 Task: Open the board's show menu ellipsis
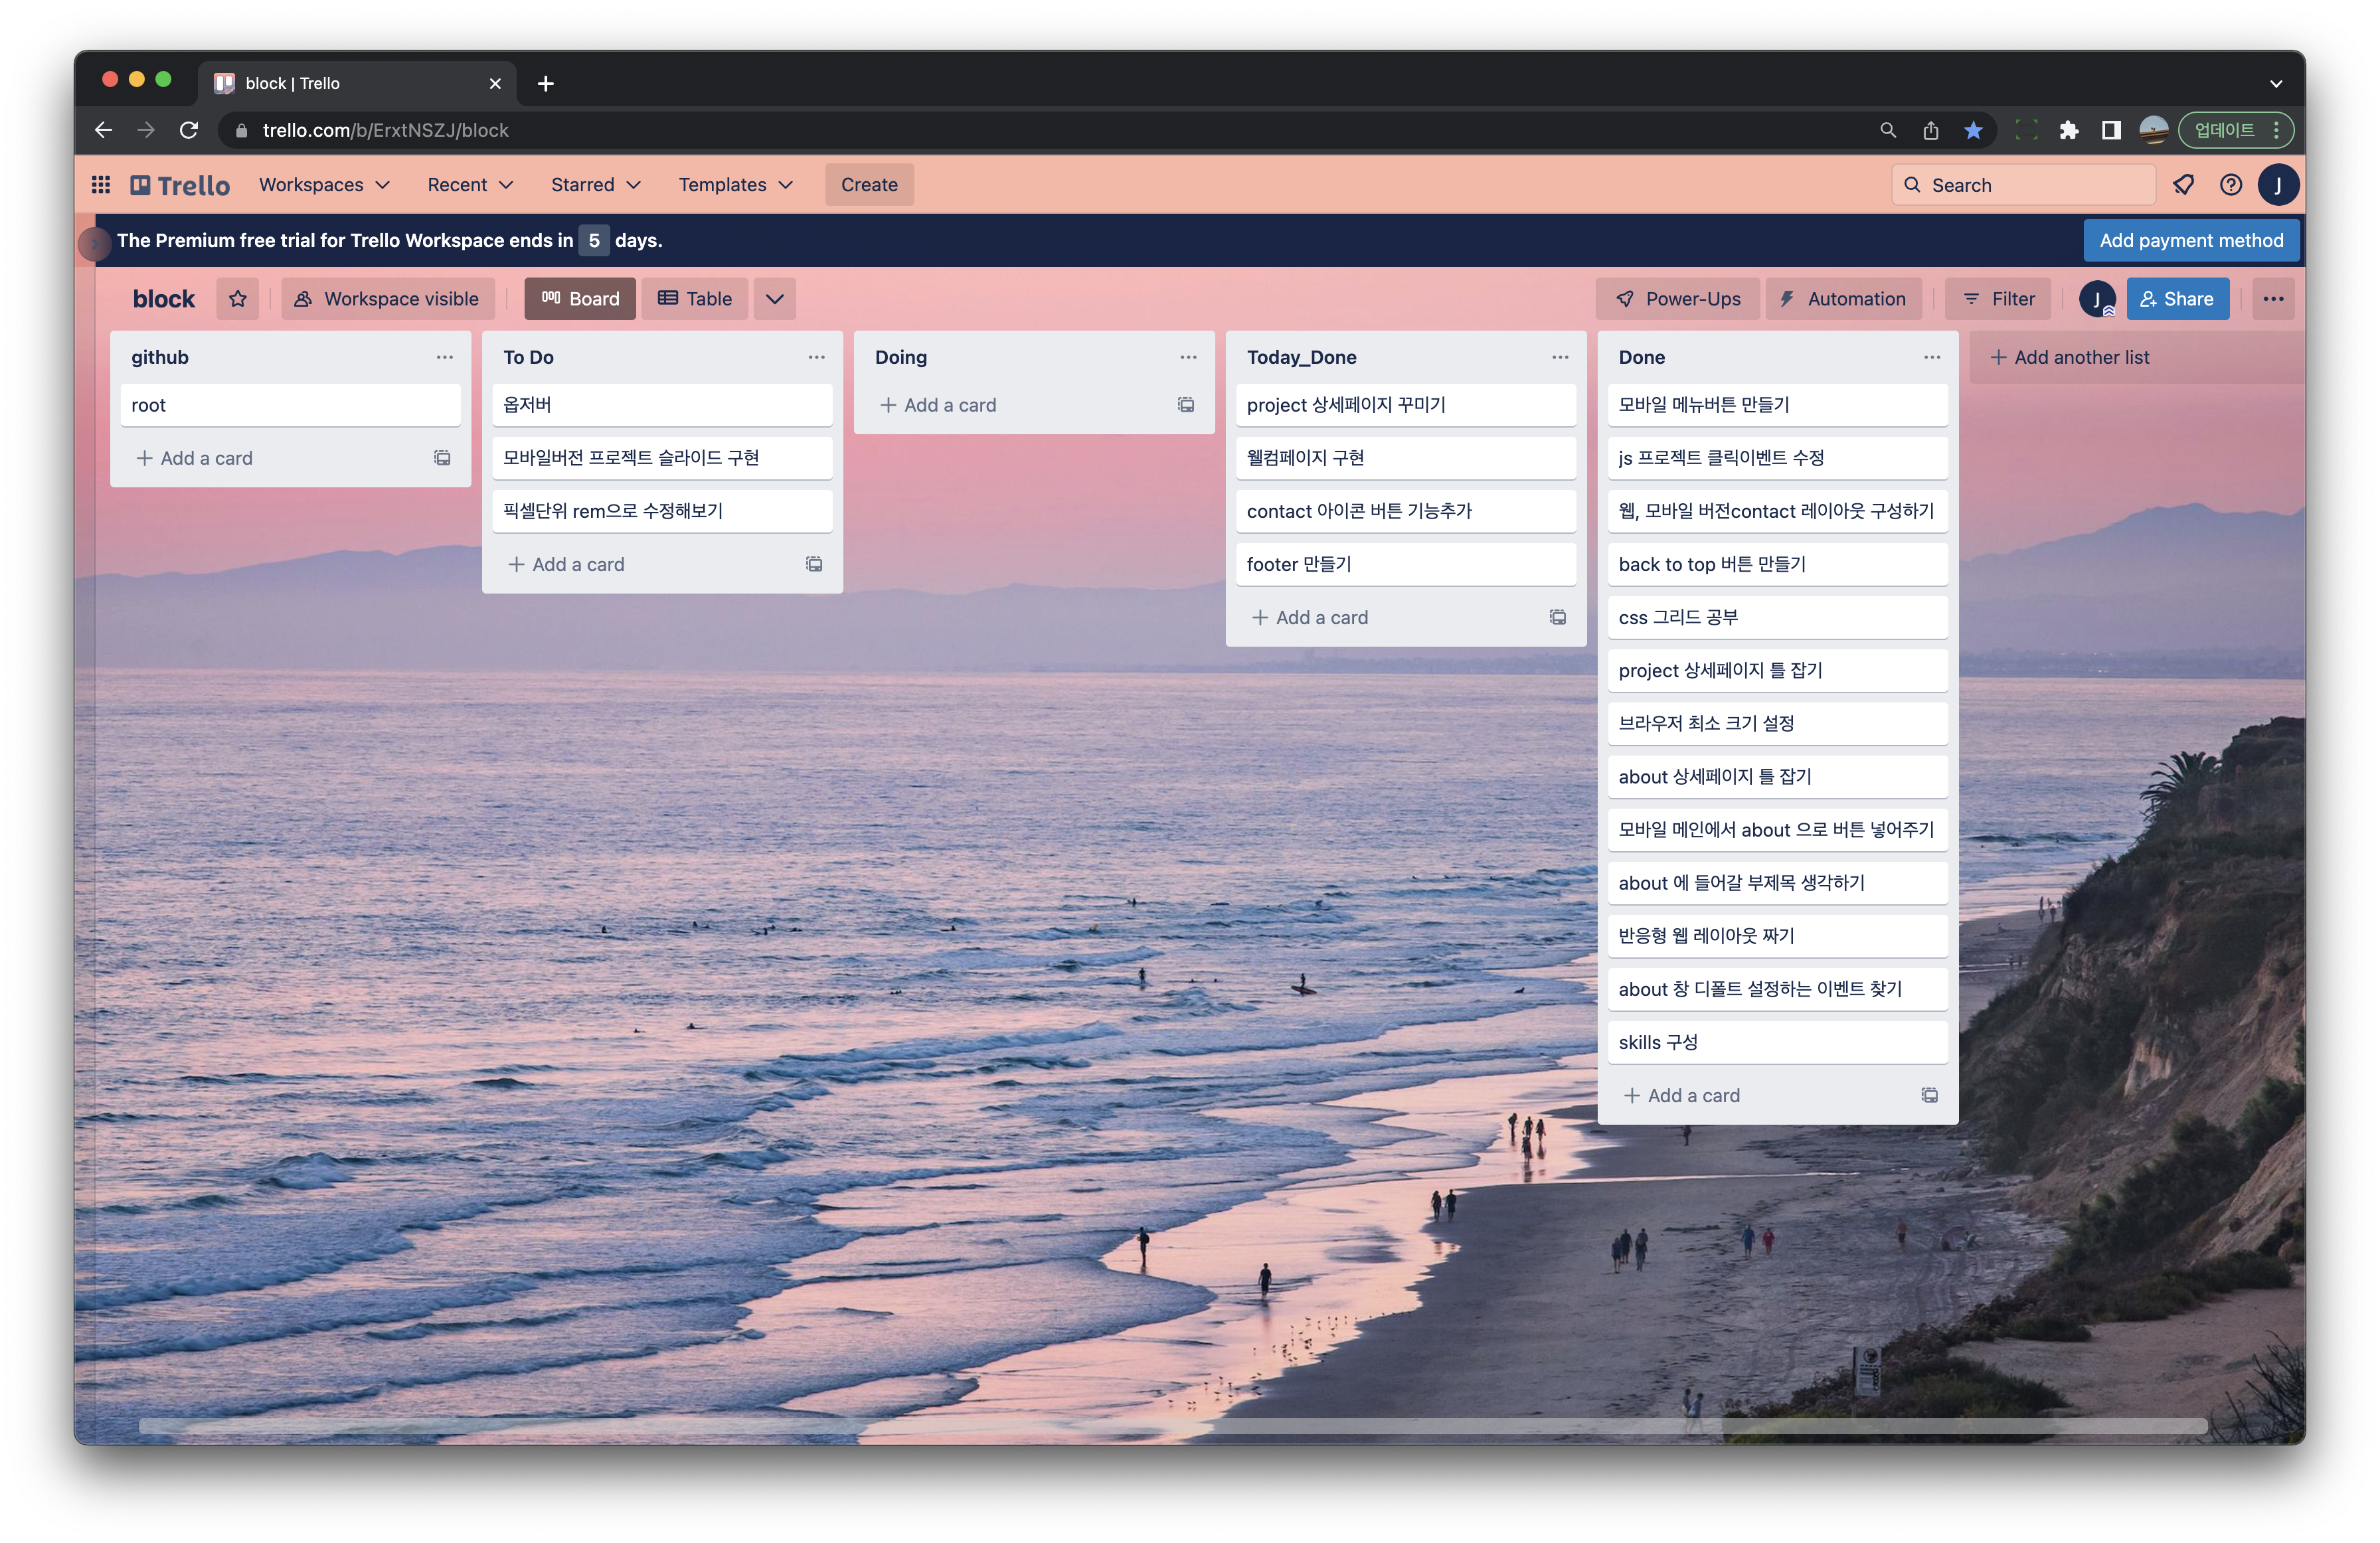tap(2272, 299)
